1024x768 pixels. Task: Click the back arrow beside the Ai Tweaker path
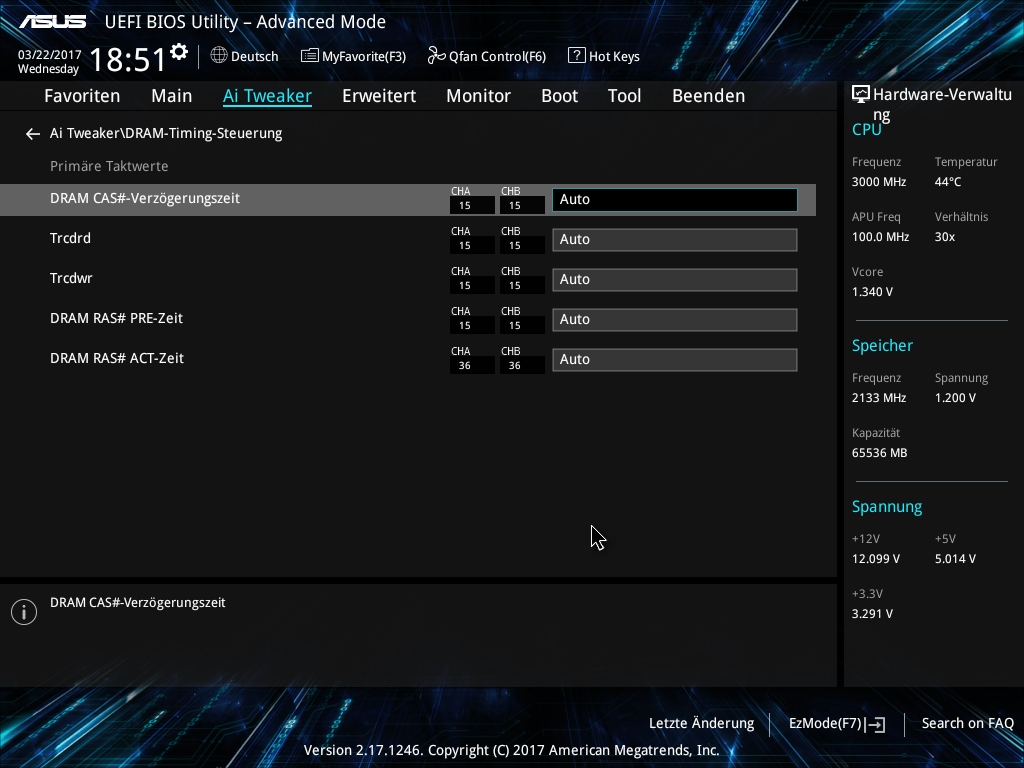point(33,134)
